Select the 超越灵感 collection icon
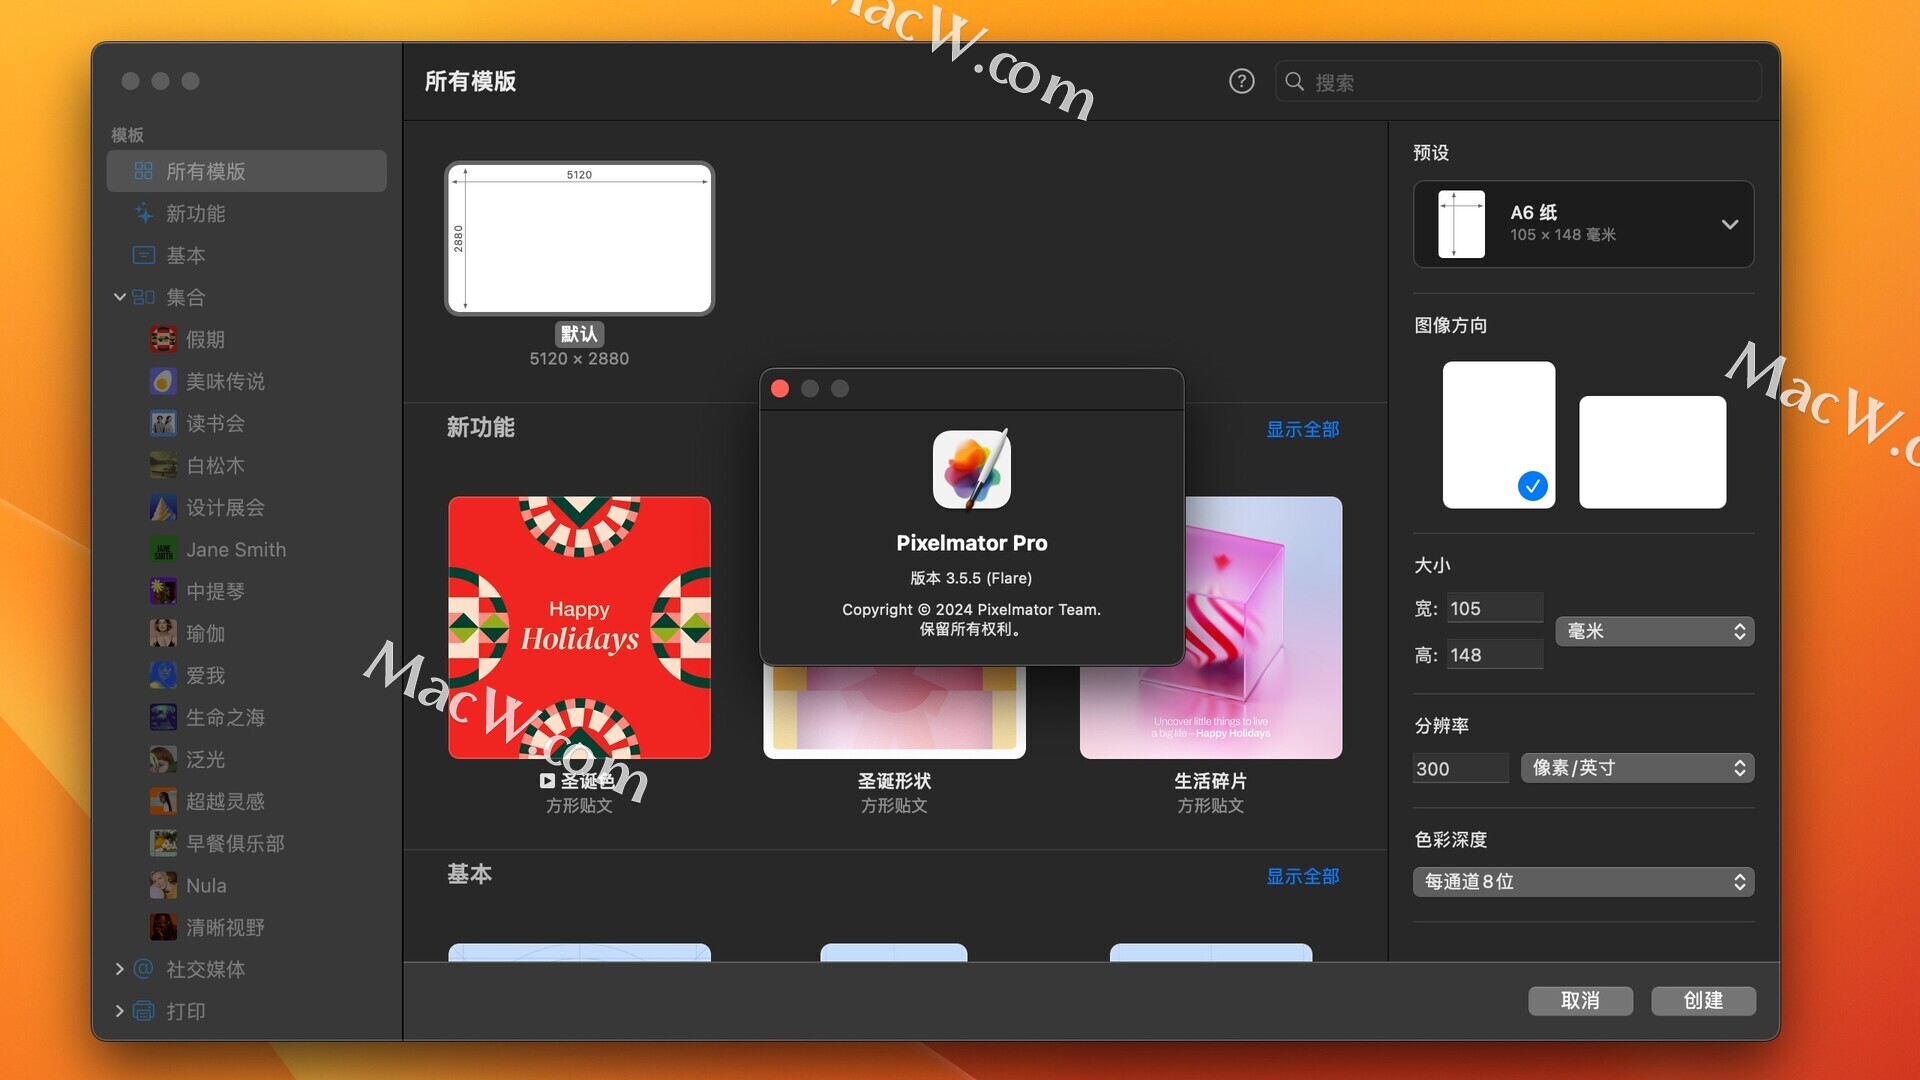This screenshot has width=1920, height=1080. (x=163, y=801)
